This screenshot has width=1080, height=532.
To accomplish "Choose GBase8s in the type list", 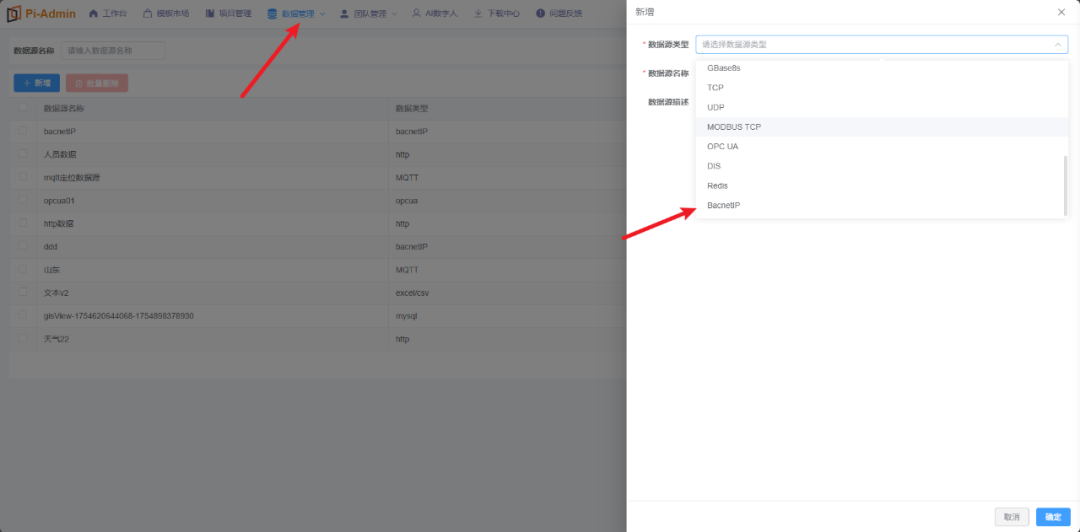I will point(882,68).
